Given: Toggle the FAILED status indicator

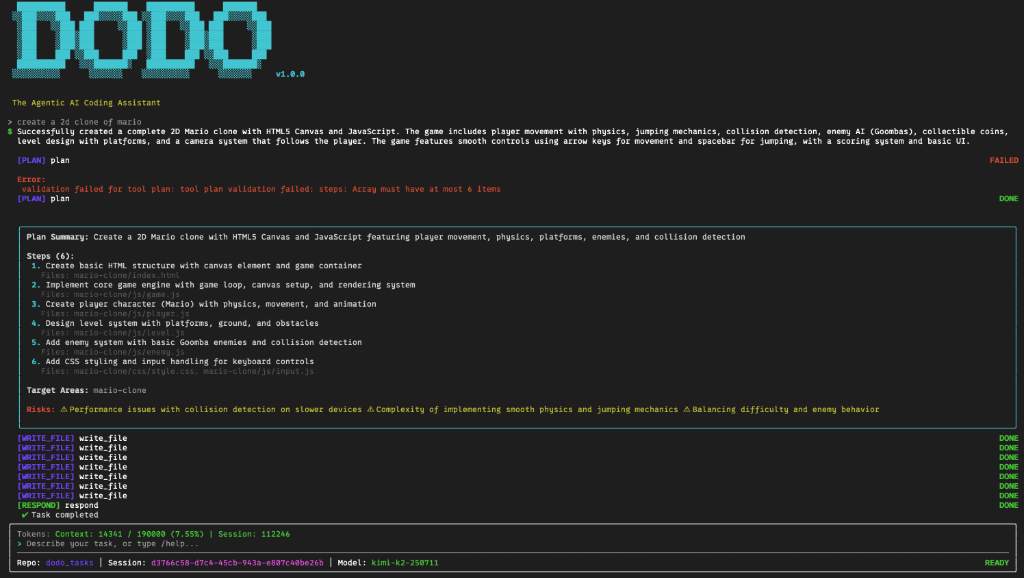Looking at the screenshot, I should pos(1003,158).
